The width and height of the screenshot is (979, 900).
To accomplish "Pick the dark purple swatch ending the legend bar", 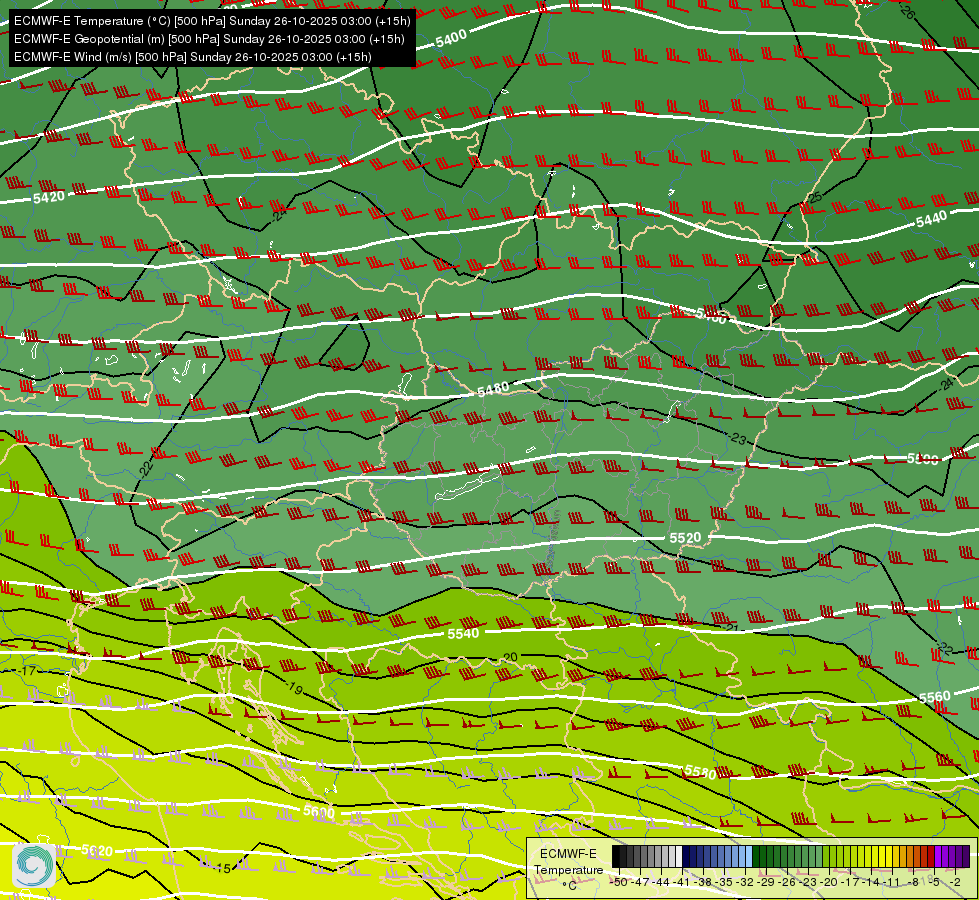I will (967, 856).
